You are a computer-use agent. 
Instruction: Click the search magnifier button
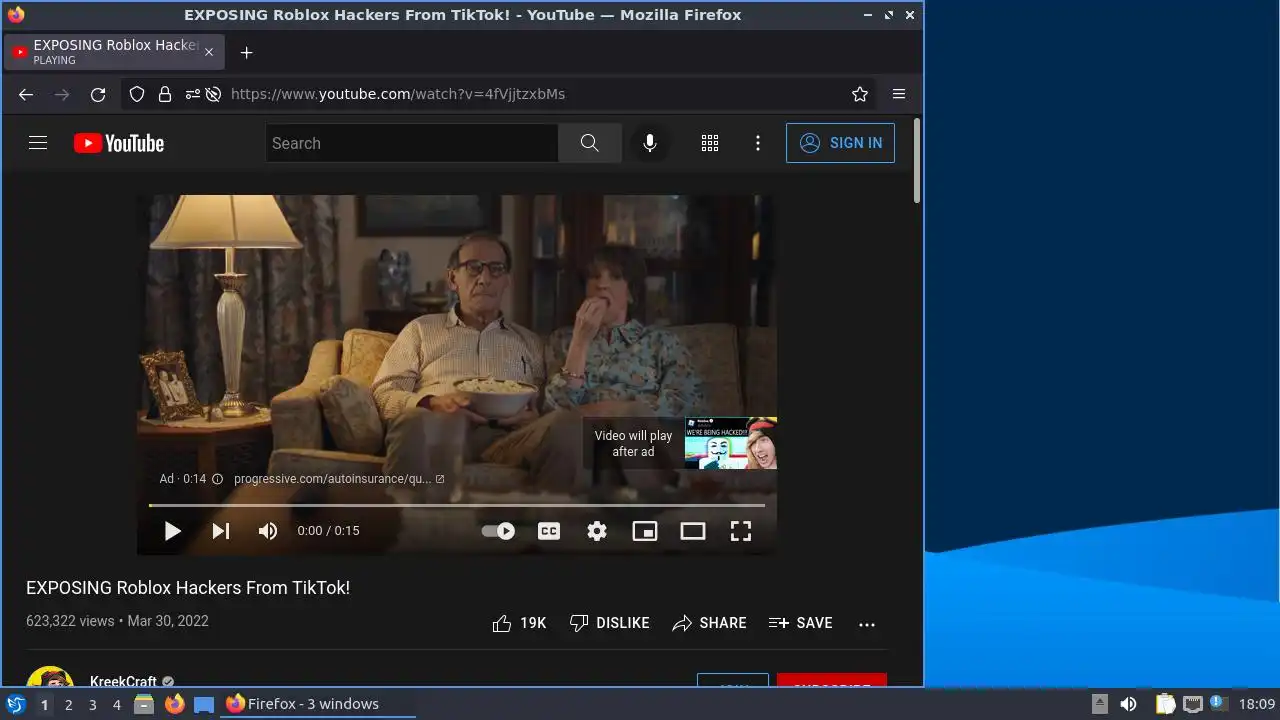click(x=590, y=143)
